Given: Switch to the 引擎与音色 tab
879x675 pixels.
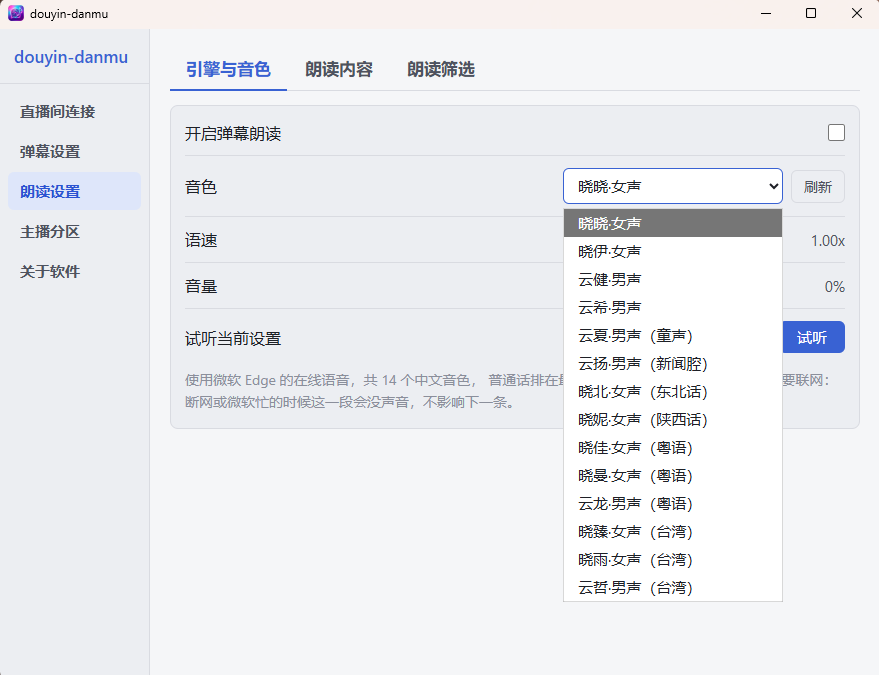Looking at the screenshot, I should 228,70.
